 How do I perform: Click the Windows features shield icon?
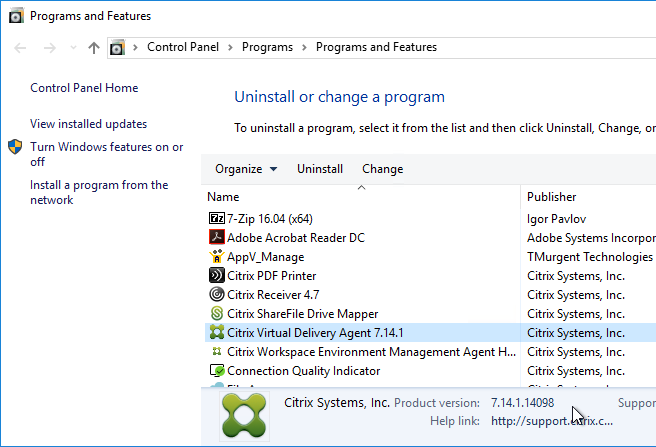point(15,146)
